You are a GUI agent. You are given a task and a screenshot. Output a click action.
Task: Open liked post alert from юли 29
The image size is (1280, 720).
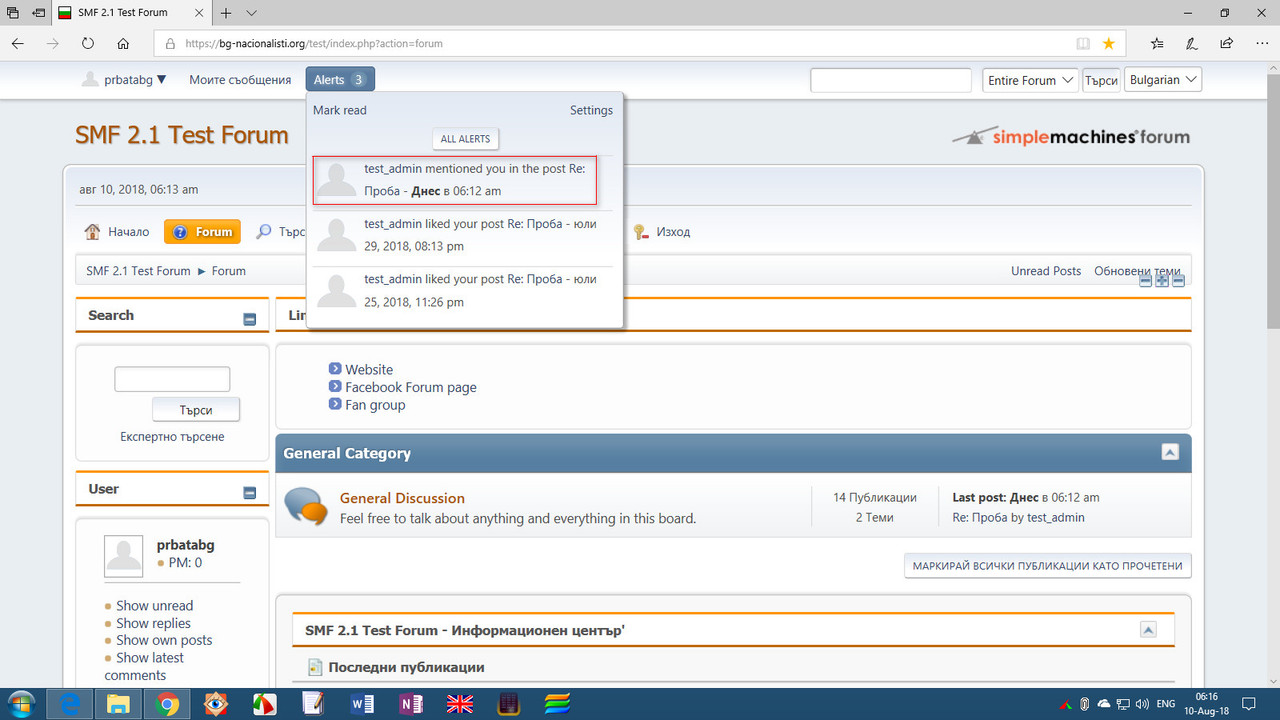[465, 235]
